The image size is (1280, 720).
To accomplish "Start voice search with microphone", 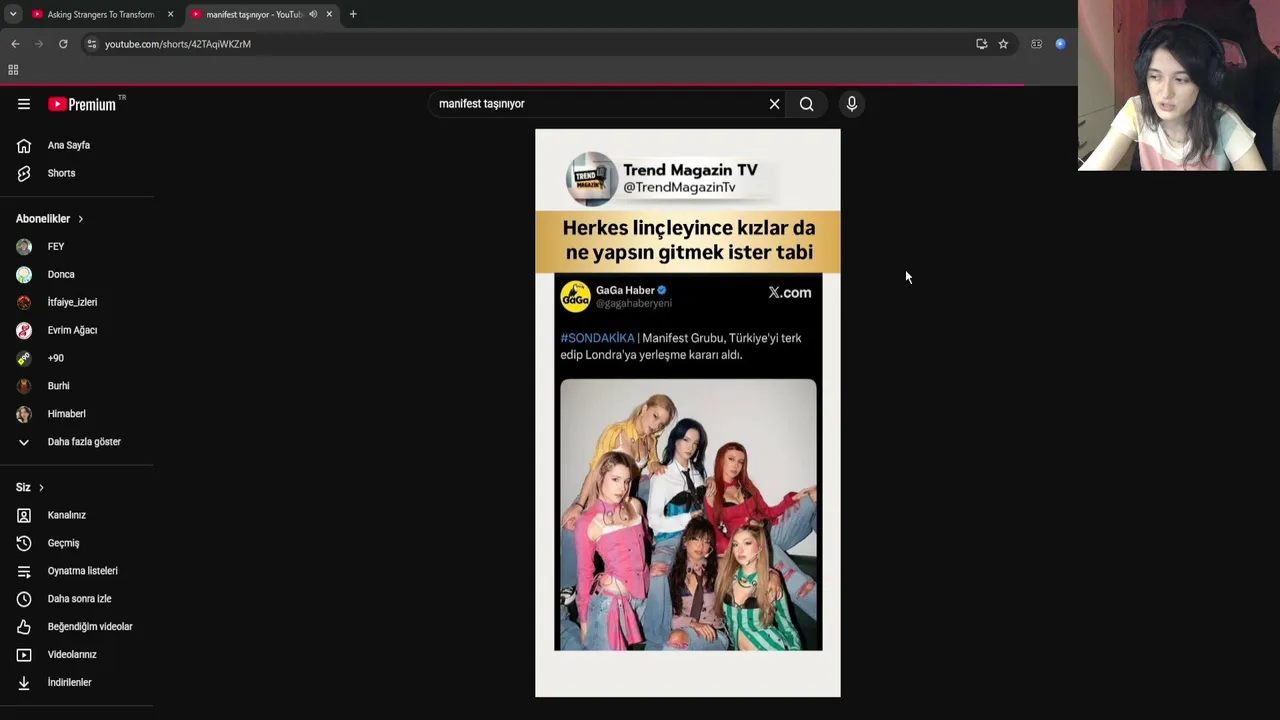I will pyautogui.click(x=852, y=104).
